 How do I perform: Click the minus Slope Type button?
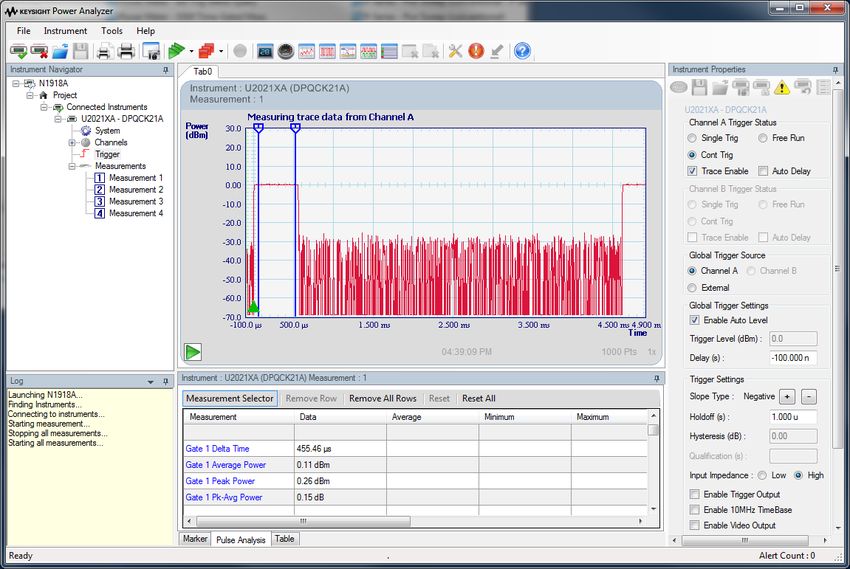pos(809,397)
